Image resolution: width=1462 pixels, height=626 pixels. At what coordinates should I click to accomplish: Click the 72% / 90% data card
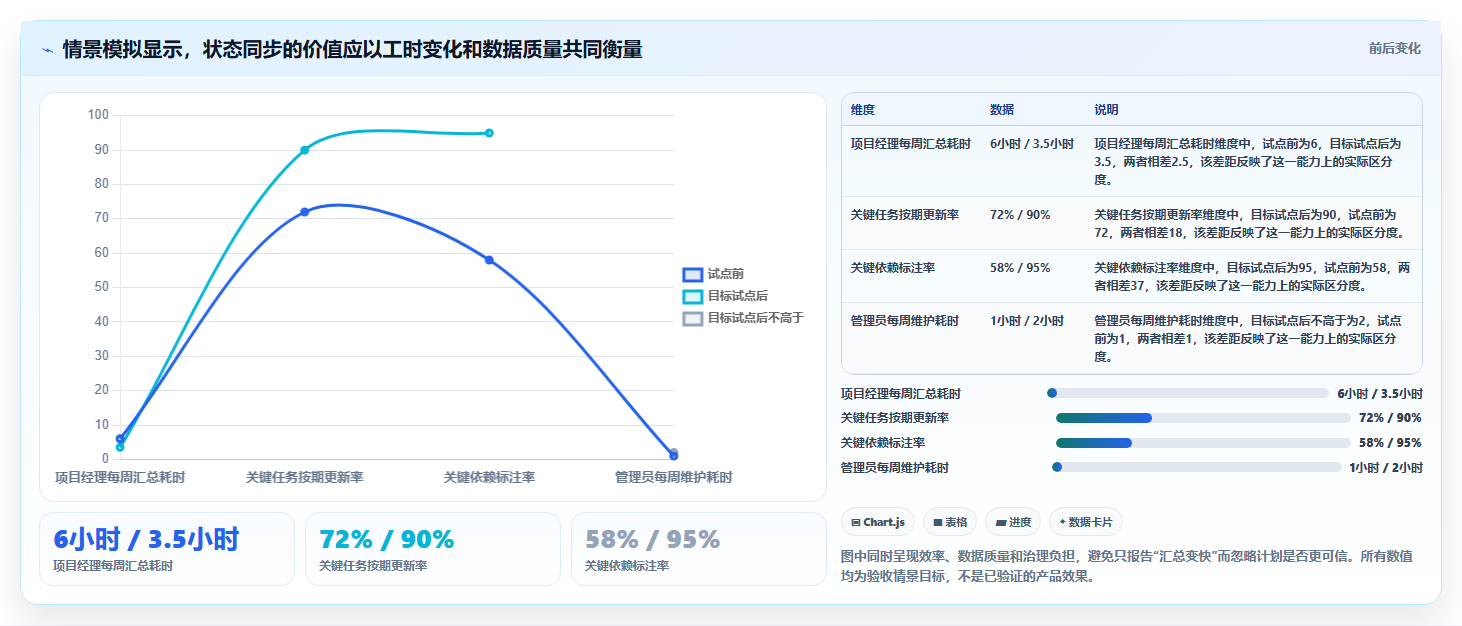(433, 549)
